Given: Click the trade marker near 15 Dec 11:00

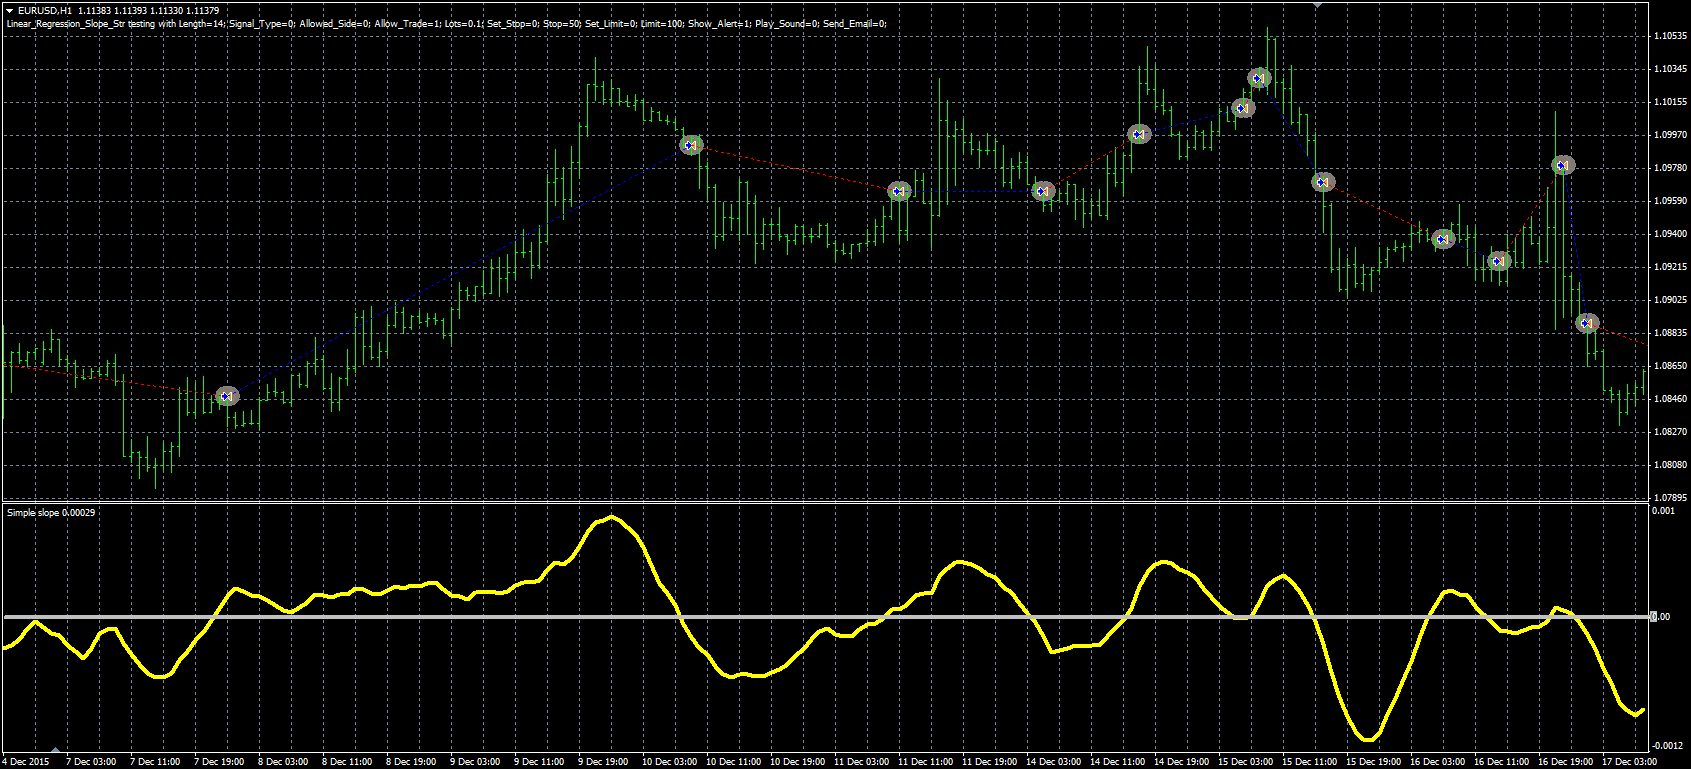Looking at the screenshot, I should [x=1323, y=182].
